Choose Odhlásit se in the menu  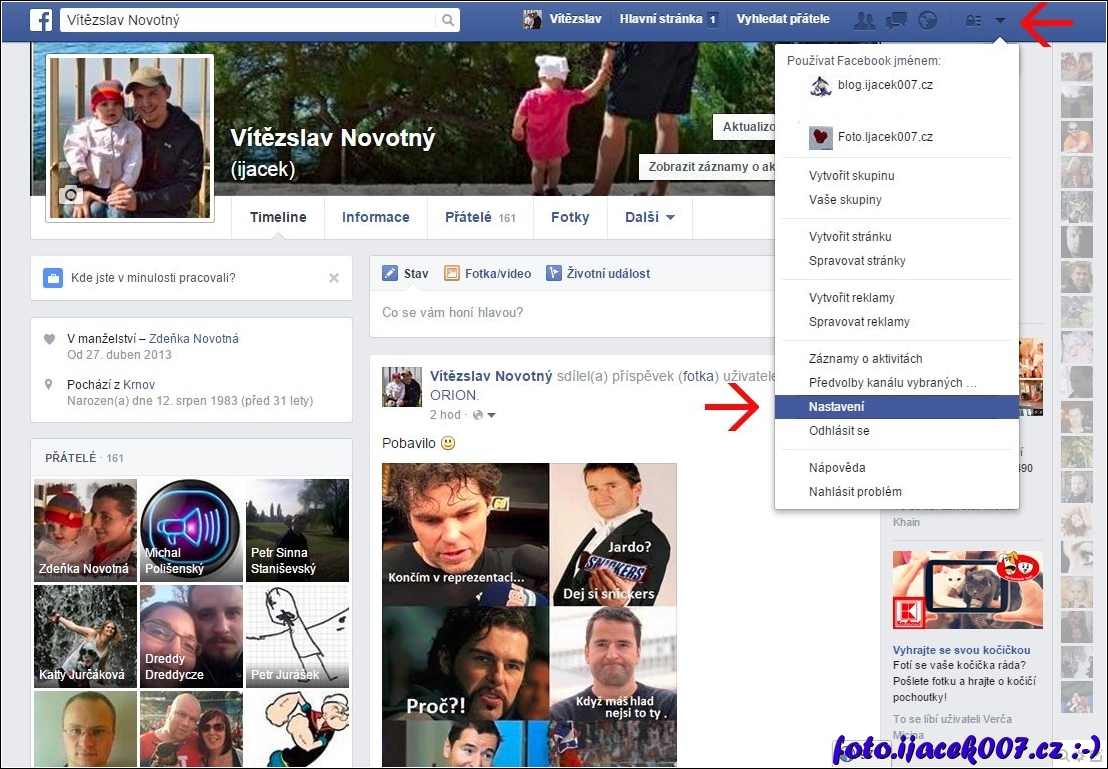pos(839,431)
